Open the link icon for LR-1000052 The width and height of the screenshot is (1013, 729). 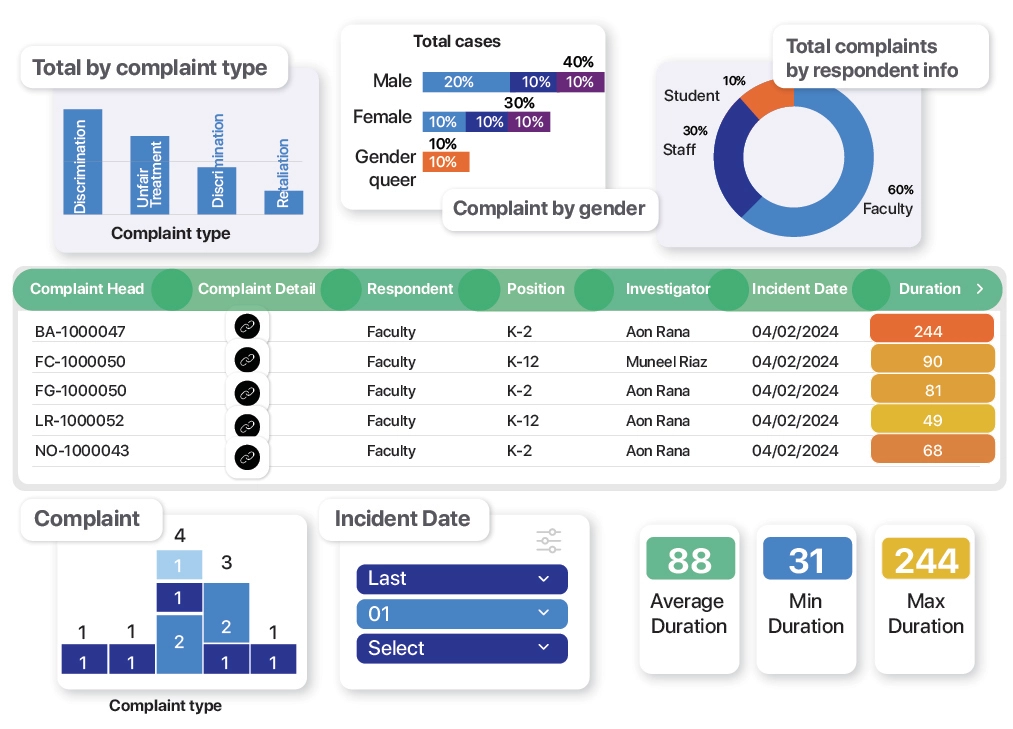pos(247,425)
